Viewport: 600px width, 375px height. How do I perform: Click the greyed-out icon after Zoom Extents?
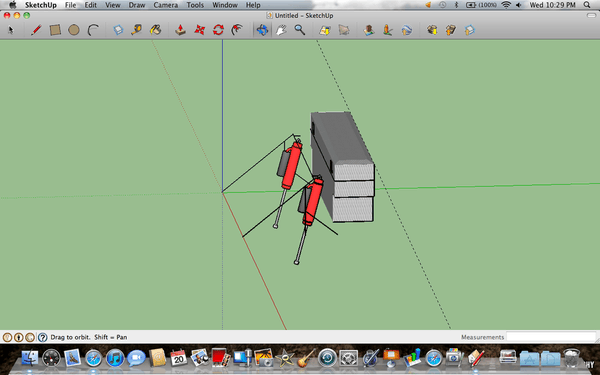pos(344,30)
